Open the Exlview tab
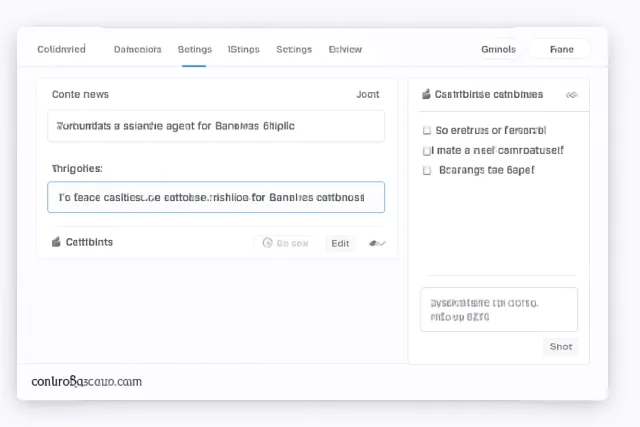The height and width of the screenshot is (427, 640). point(345,49)
